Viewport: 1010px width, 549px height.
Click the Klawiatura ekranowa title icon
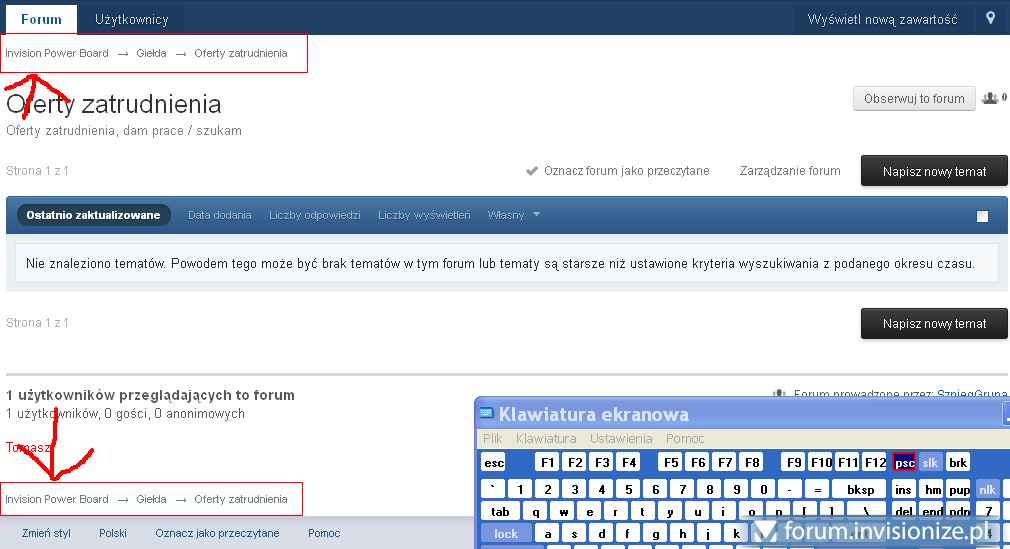[486, 414]
